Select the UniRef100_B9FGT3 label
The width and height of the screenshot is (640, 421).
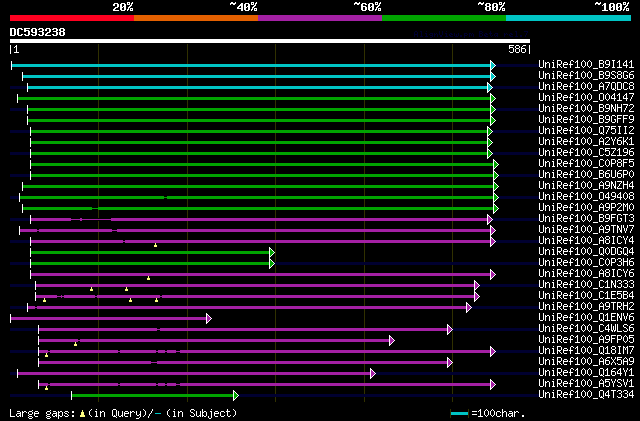(x=586, y=218)
